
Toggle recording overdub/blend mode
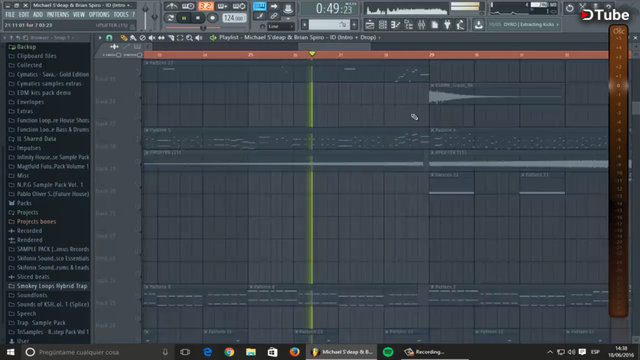[222, 6]
